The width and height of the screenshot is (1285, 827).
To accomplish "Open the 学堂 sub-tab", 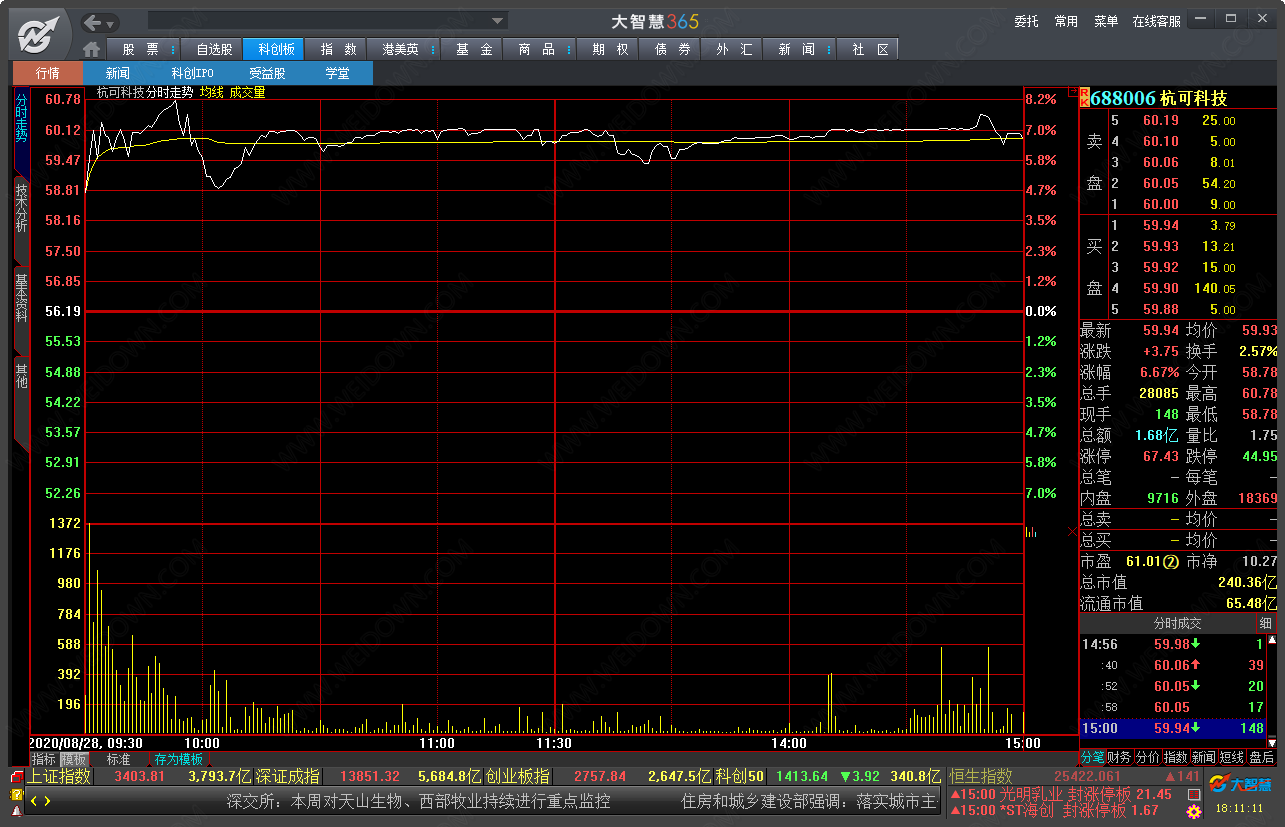I will (x=337, y=73).
